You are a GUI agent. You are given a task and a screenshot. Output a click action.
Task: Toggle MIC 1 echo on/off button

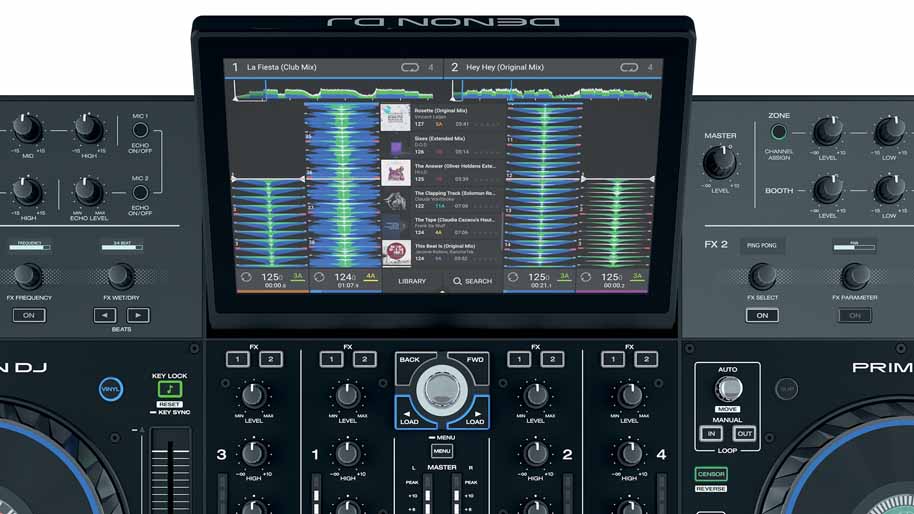(x=140, y=129)
